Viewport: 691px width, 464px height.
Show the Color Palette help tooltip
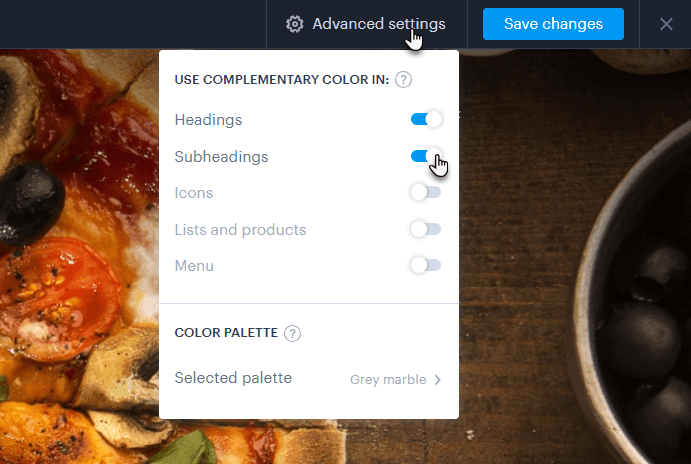pyautogui.click(x=292, y=333)
